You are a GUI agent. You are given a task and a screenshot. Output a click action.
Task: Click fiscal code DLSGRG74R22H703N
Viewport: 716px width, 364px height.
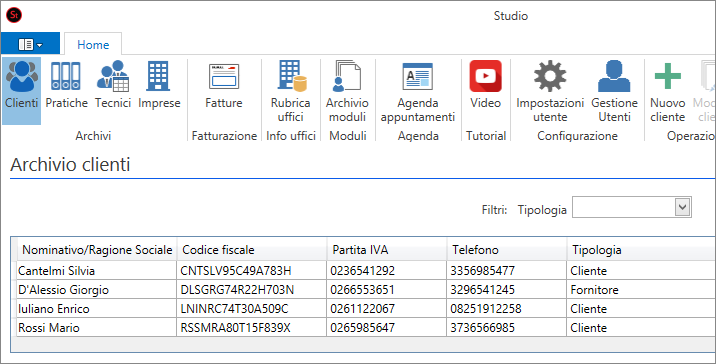(237, 290)
